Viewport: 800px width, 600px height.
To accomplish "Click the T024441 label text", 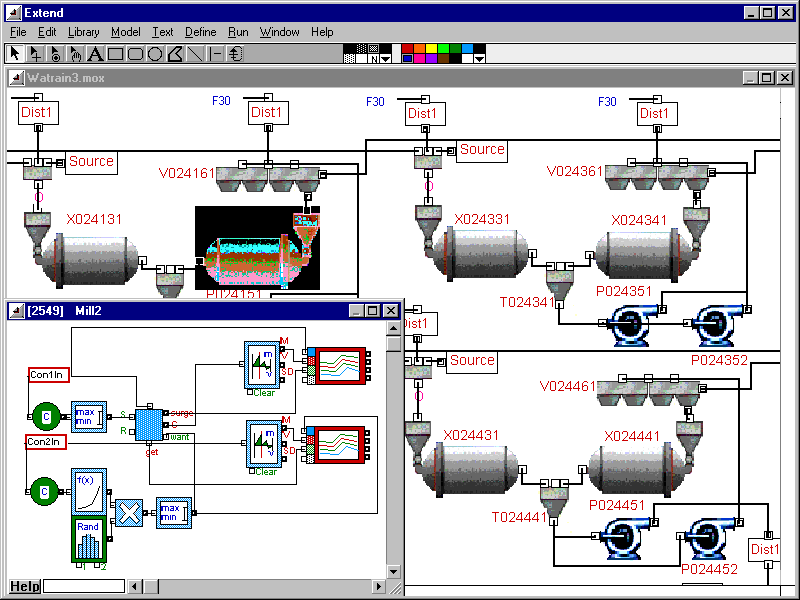I will point(519,517).
